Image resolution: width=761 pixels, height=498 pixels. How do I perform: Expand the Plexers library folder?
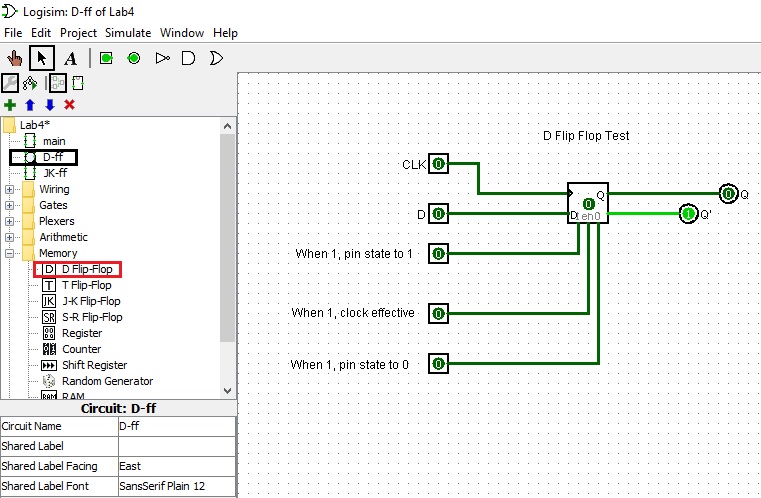click(x=9, y=221)
